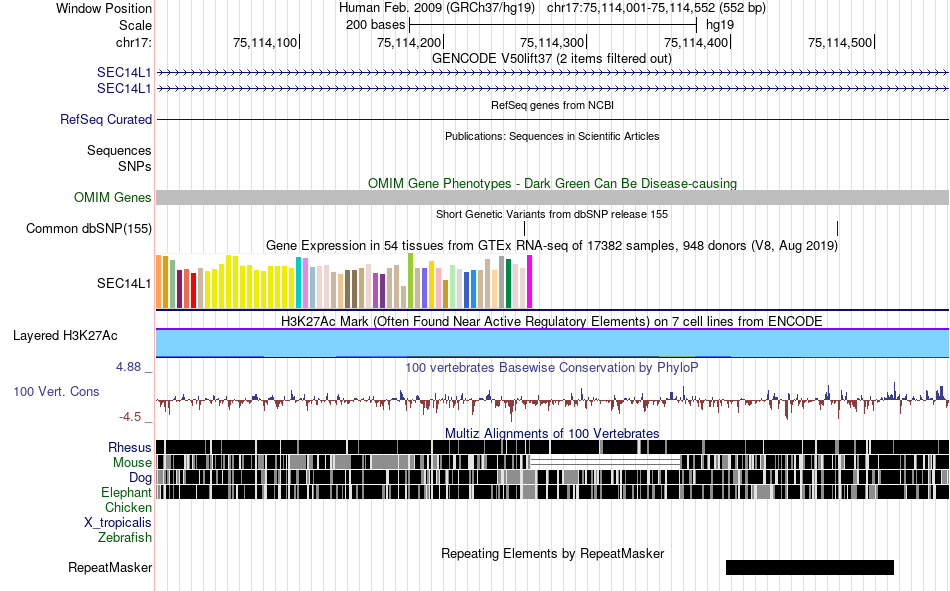
Task: Click the 100 vertebrates PhyloP conservation title
Action: pos(552,367)
